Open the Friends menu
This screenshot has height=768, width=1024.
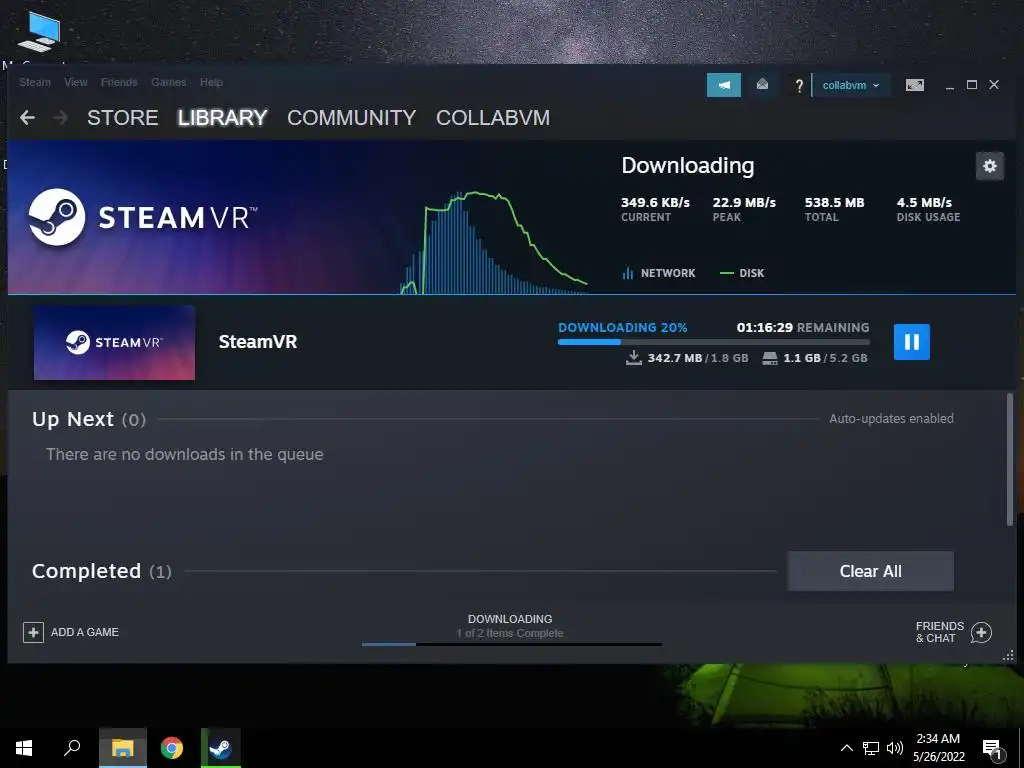tap(119, 82)
